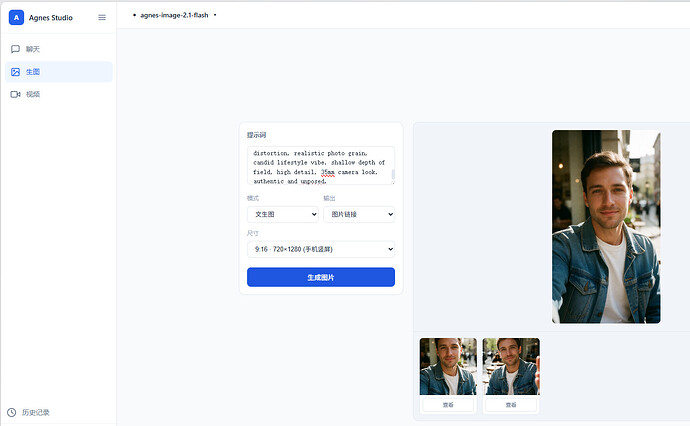The height and width of the screenshot is (426, 690).
Task: Open the large generated portrait image
Action: tap(606, 227)
